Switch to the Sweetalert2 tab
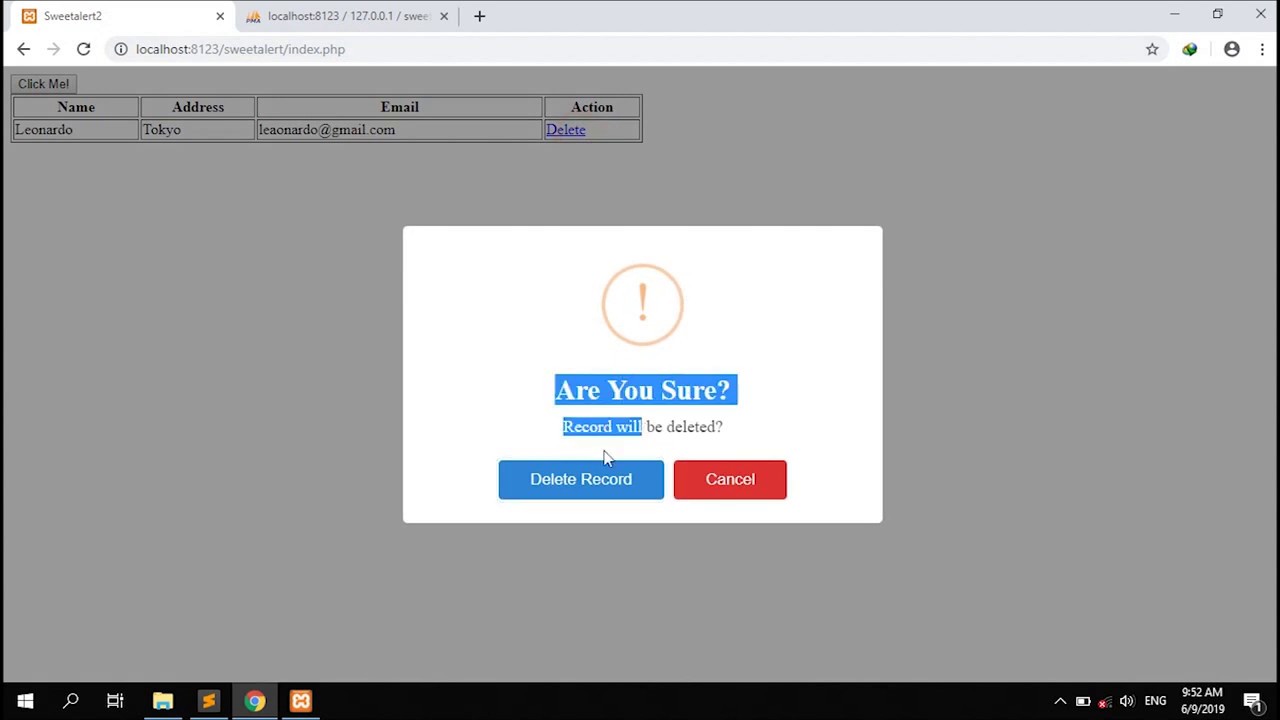The image size is (1280, 720). coord(120,16)
